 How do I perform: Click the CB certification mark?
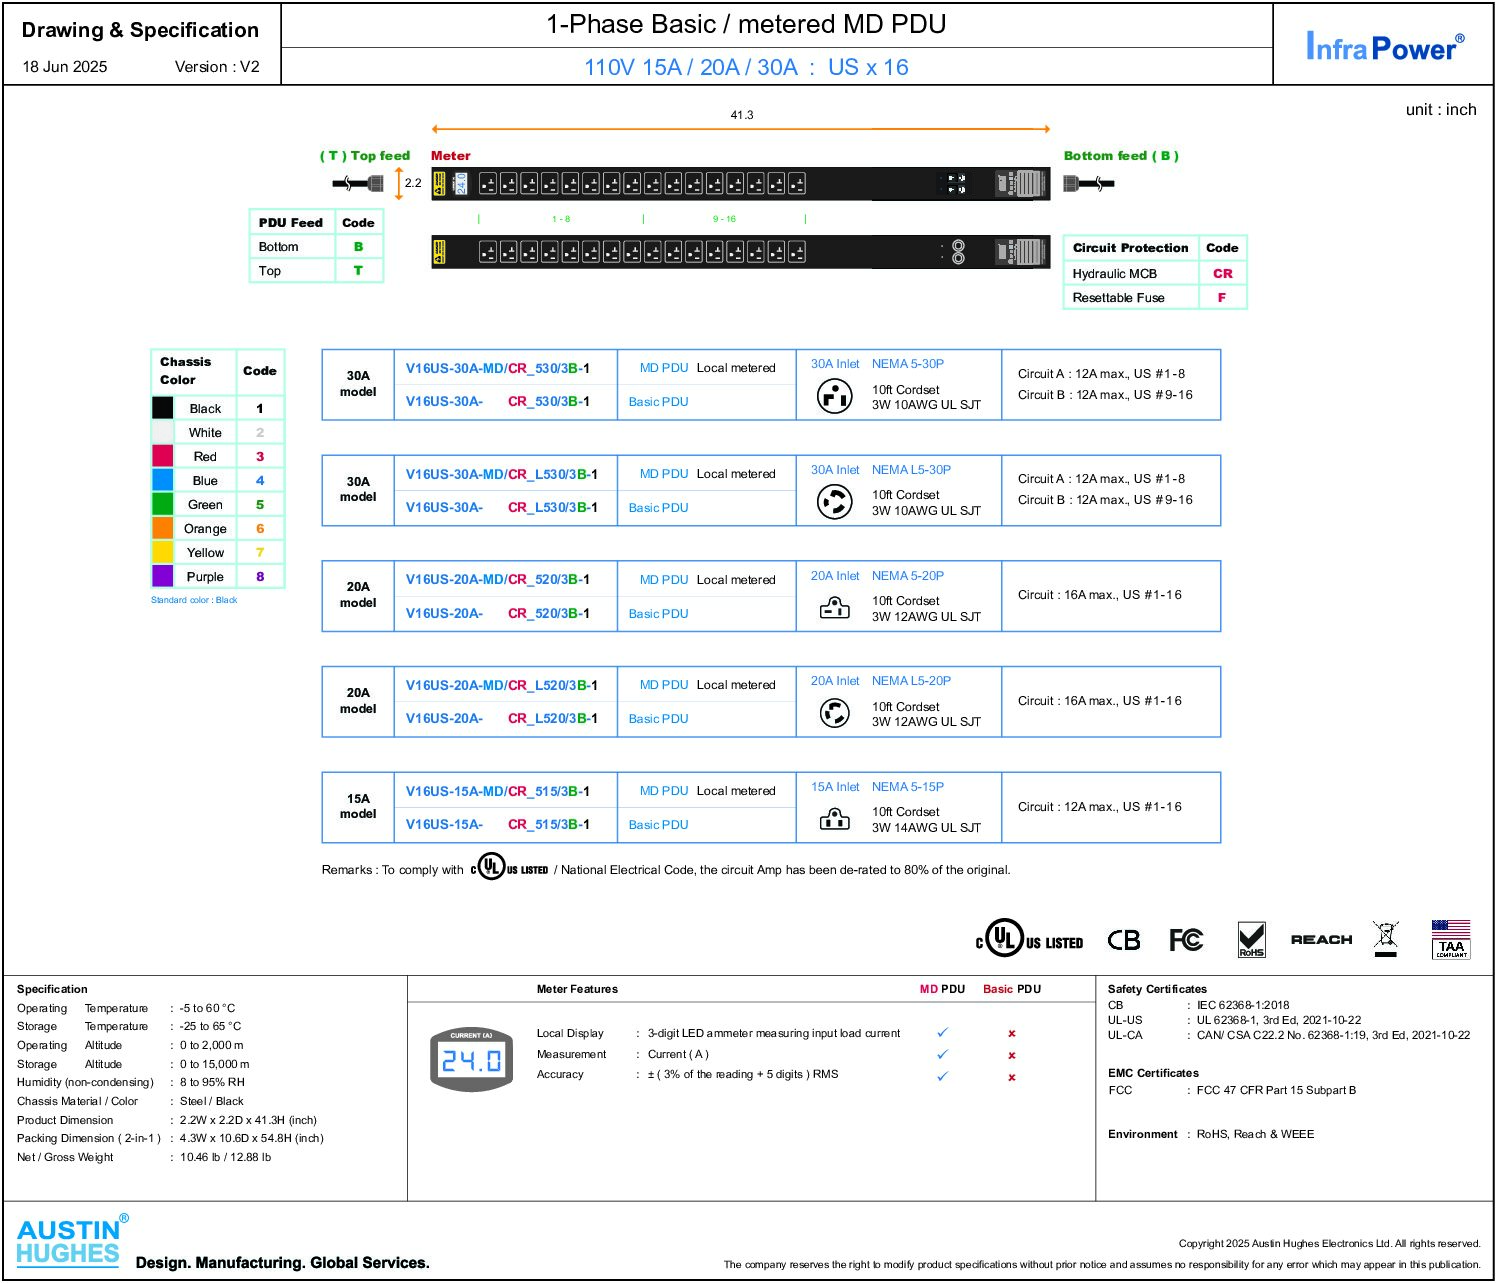click(1124, 940)
